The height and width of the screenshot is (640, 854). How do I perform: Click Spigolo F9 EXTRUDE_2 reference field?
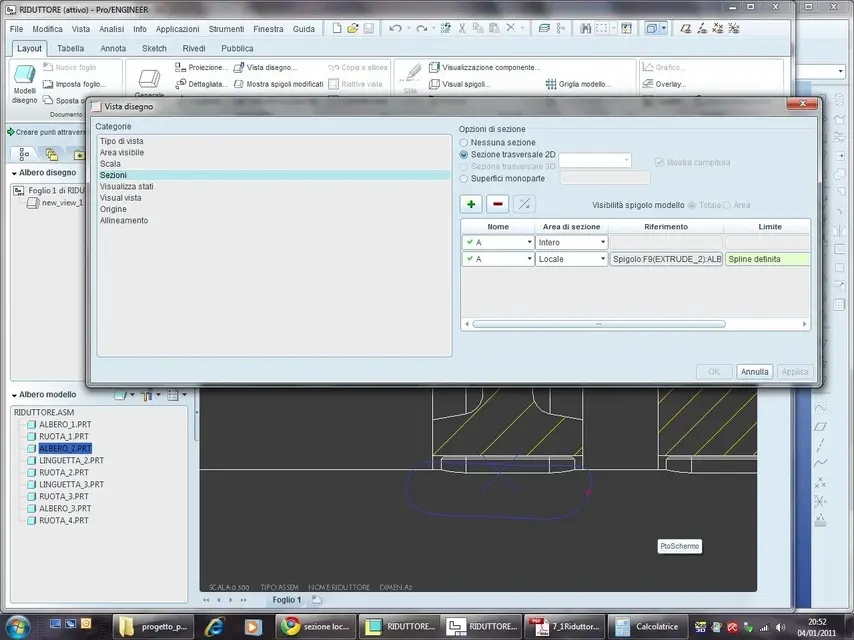(x=667, y=259)
